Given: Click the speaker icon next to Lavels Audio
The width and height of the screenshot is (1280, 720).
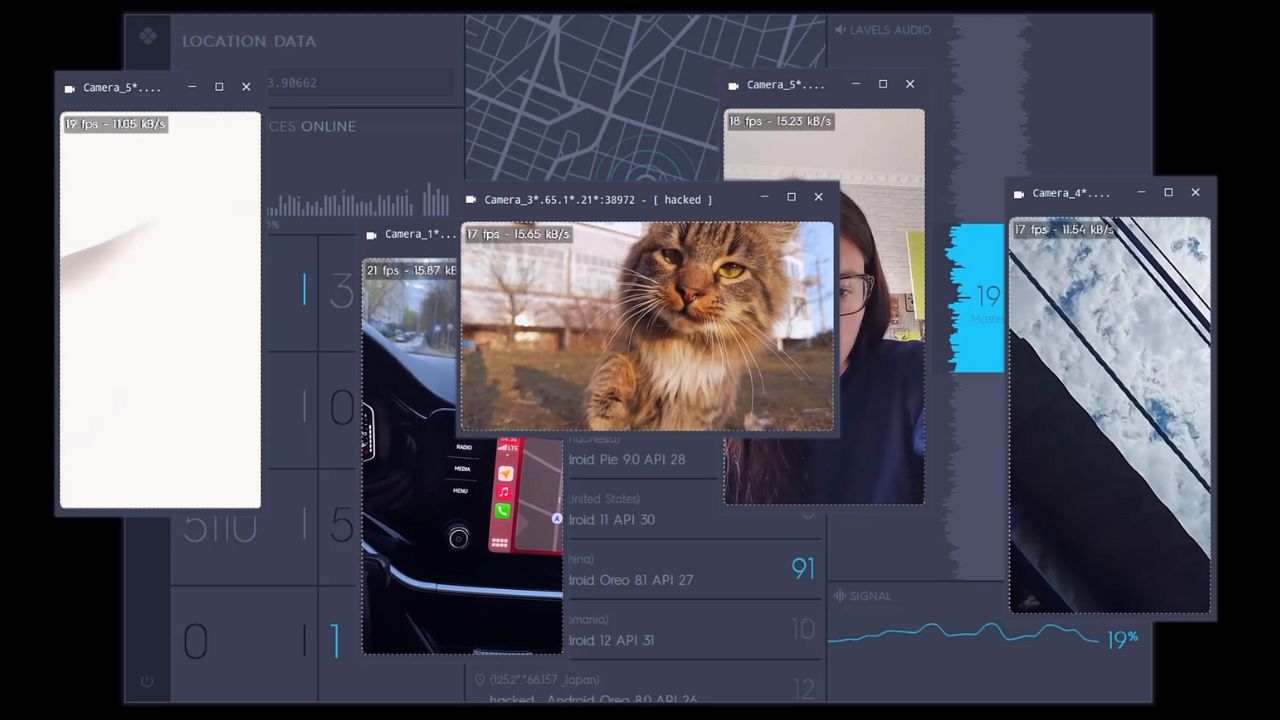Looking at the screenshot, I should (840, 30).
